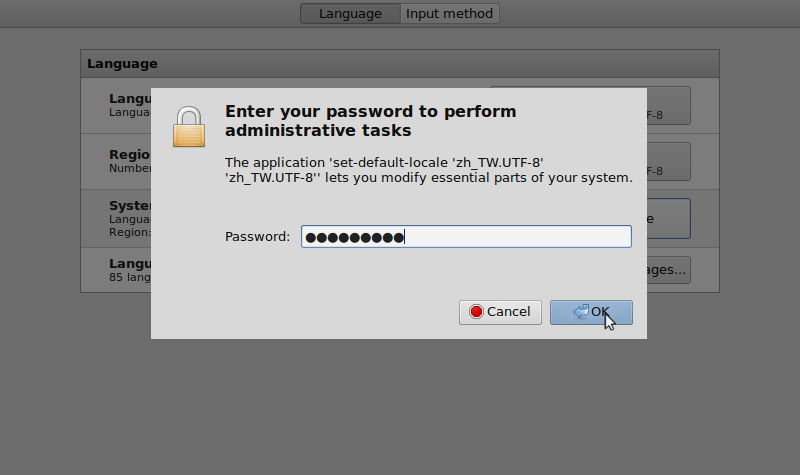Open the Input method tab
This screenshot has width=800, height=475.
tap(449, 14)
